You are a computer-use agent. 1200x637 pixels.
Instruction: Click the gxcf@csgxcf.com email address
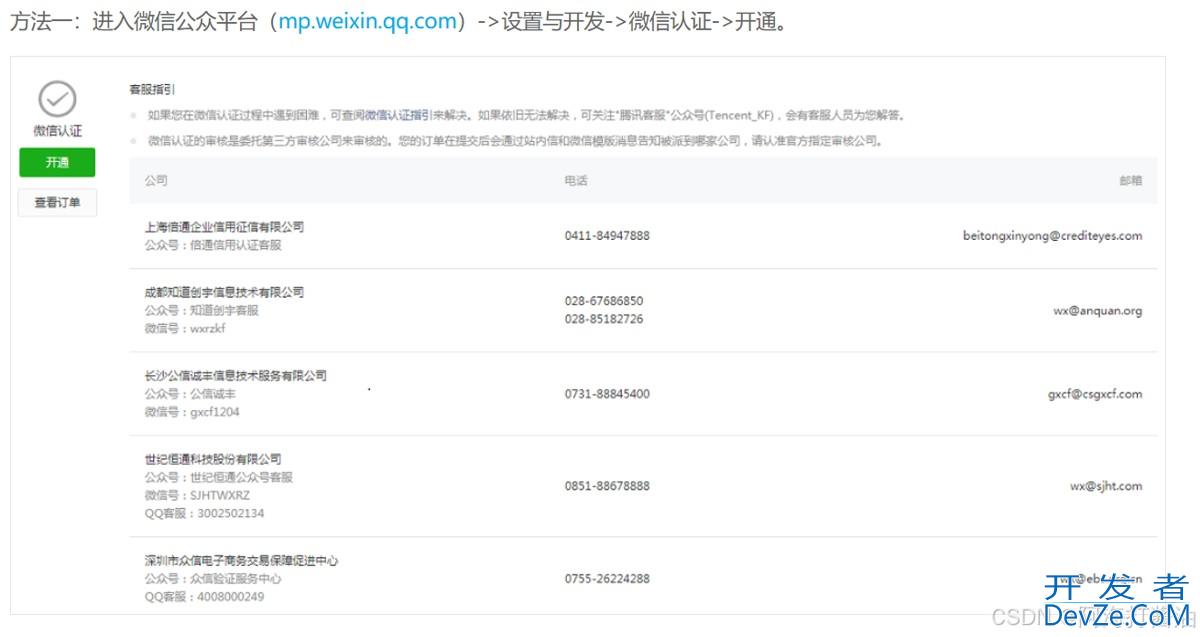(x=1094, y=394)
